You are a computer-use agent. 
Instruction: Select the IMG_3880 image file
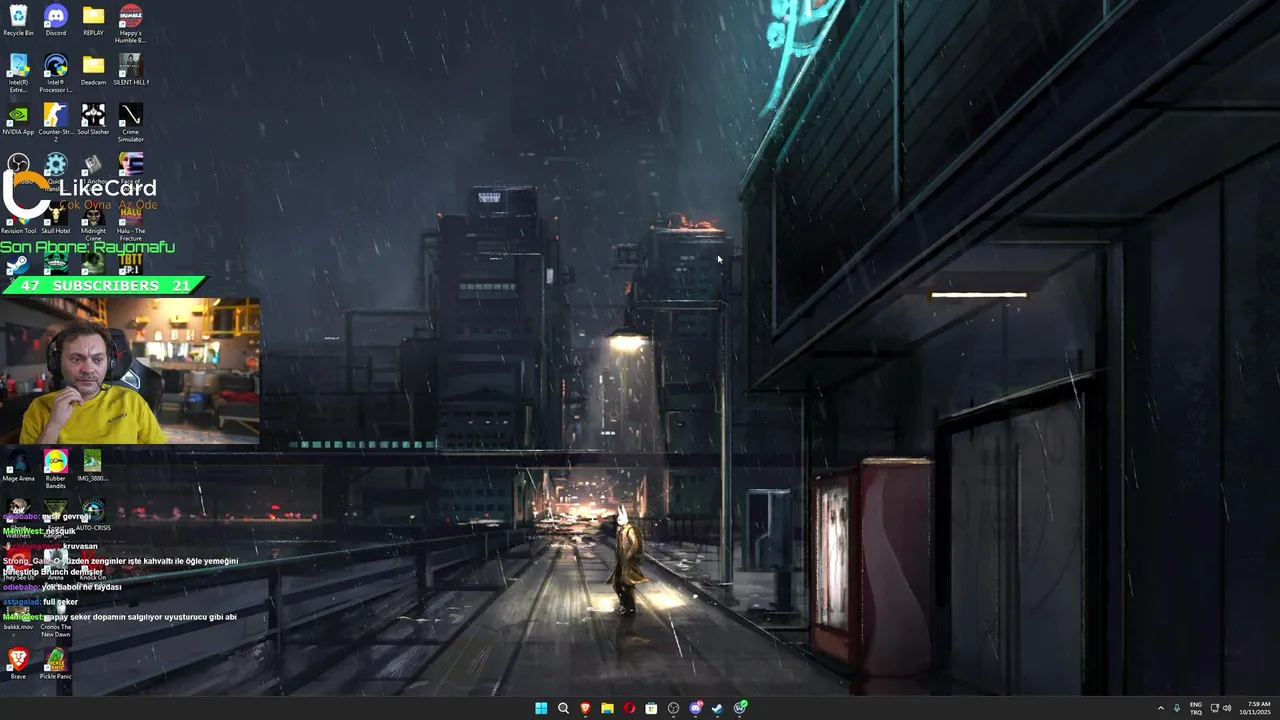coord(93,466)
